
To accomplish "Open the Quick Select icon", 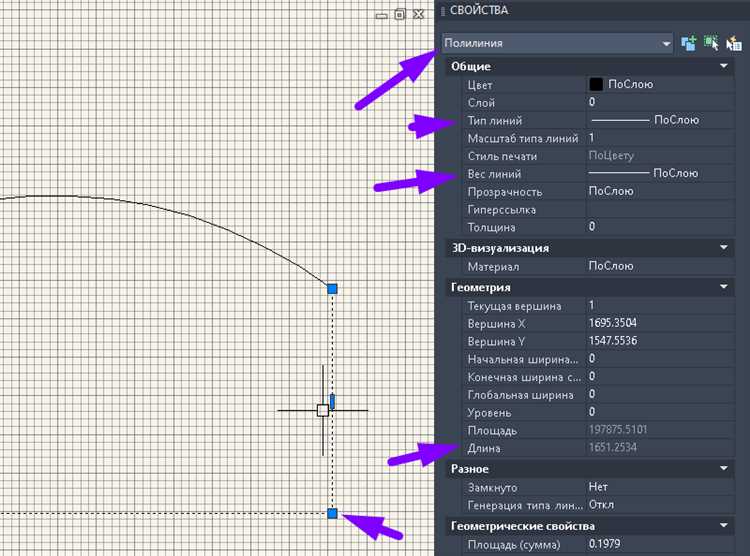I will tap(733, 43).
